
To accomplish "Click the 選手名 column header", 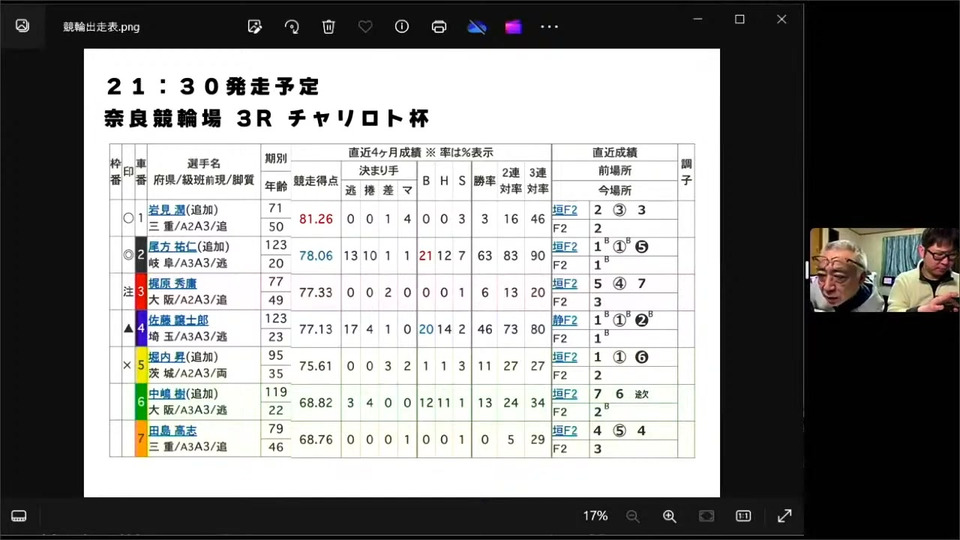I will [203, 163].
